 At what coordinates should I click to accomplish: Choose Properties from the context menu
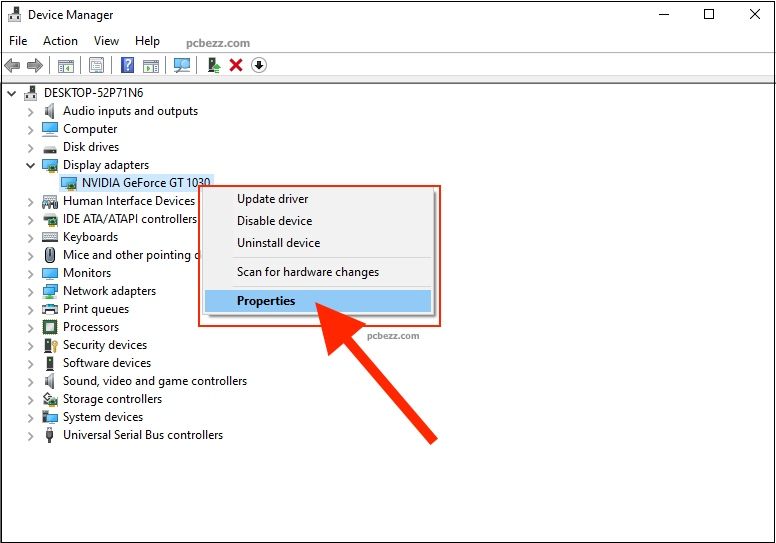[266, 301]
